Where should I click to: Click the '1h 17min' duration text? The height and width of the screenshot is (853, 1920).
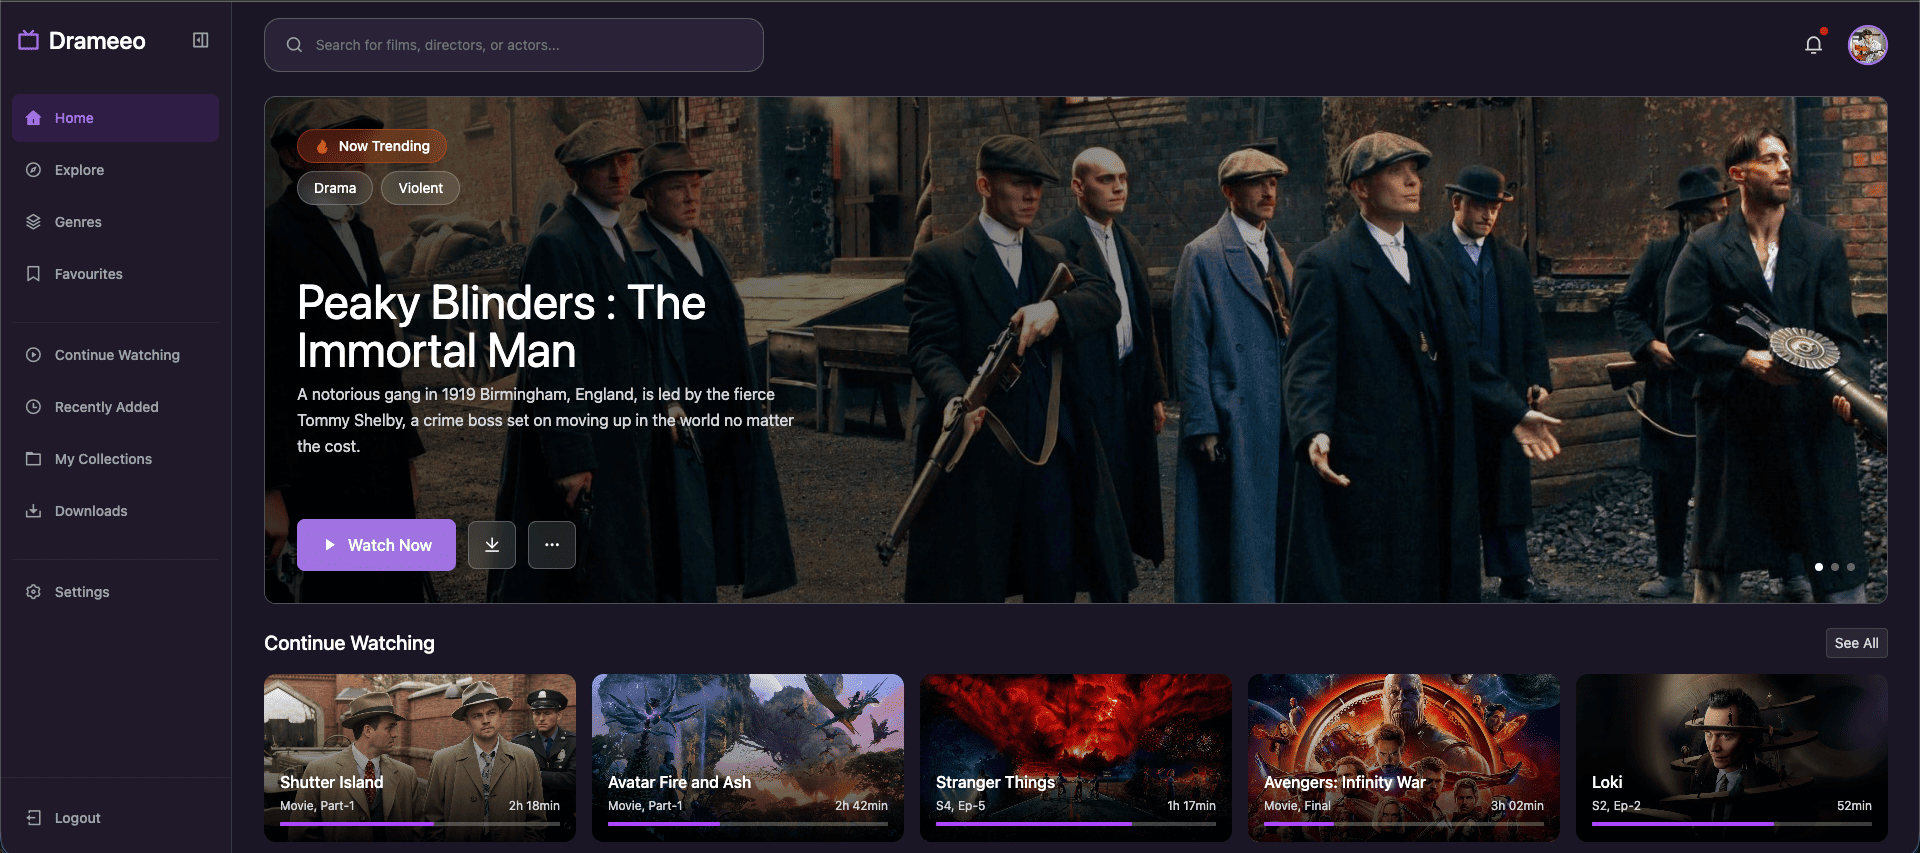1191,806
